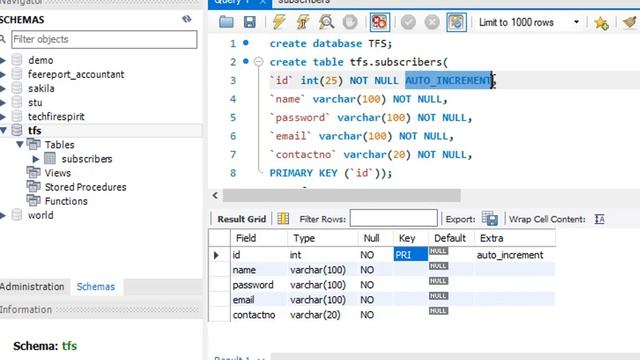Sort by the Key column header
The image size is (640, 360).
(x=411, y=238)
